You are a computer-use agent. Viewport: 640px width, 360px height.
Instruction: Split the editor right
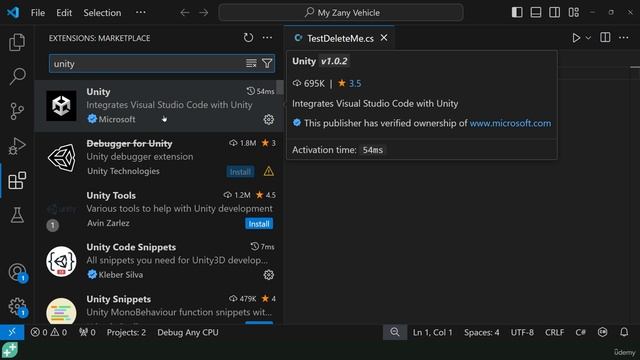605,38
